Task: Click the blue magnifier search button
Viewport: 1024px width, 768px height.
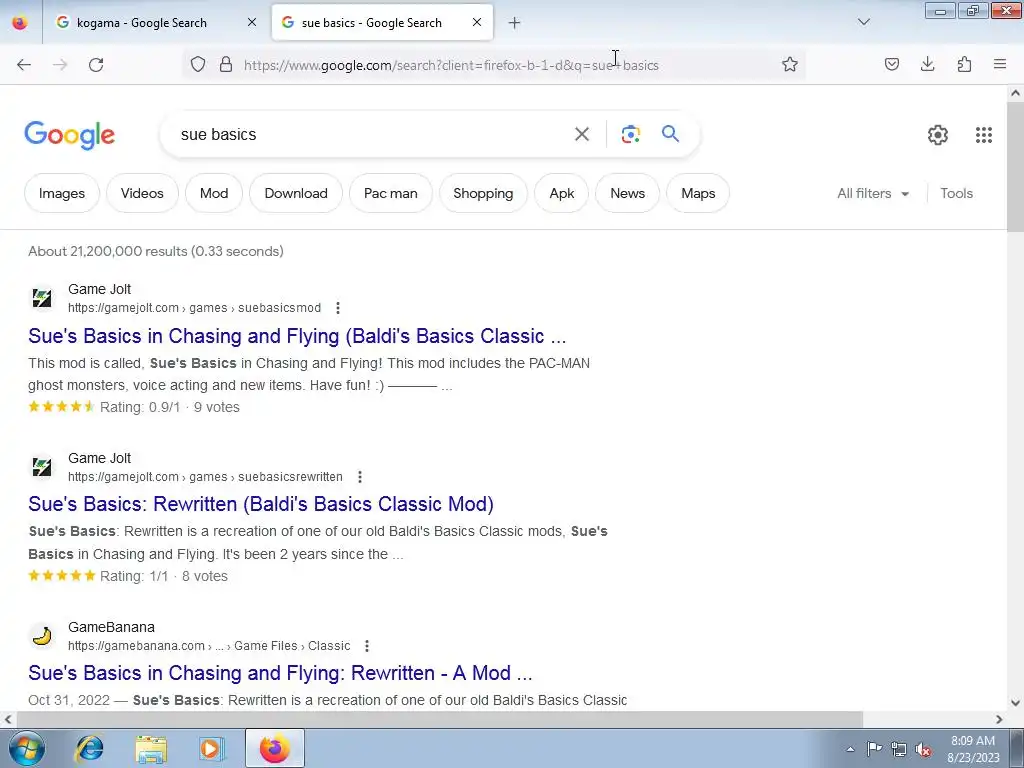Action: 670,134
